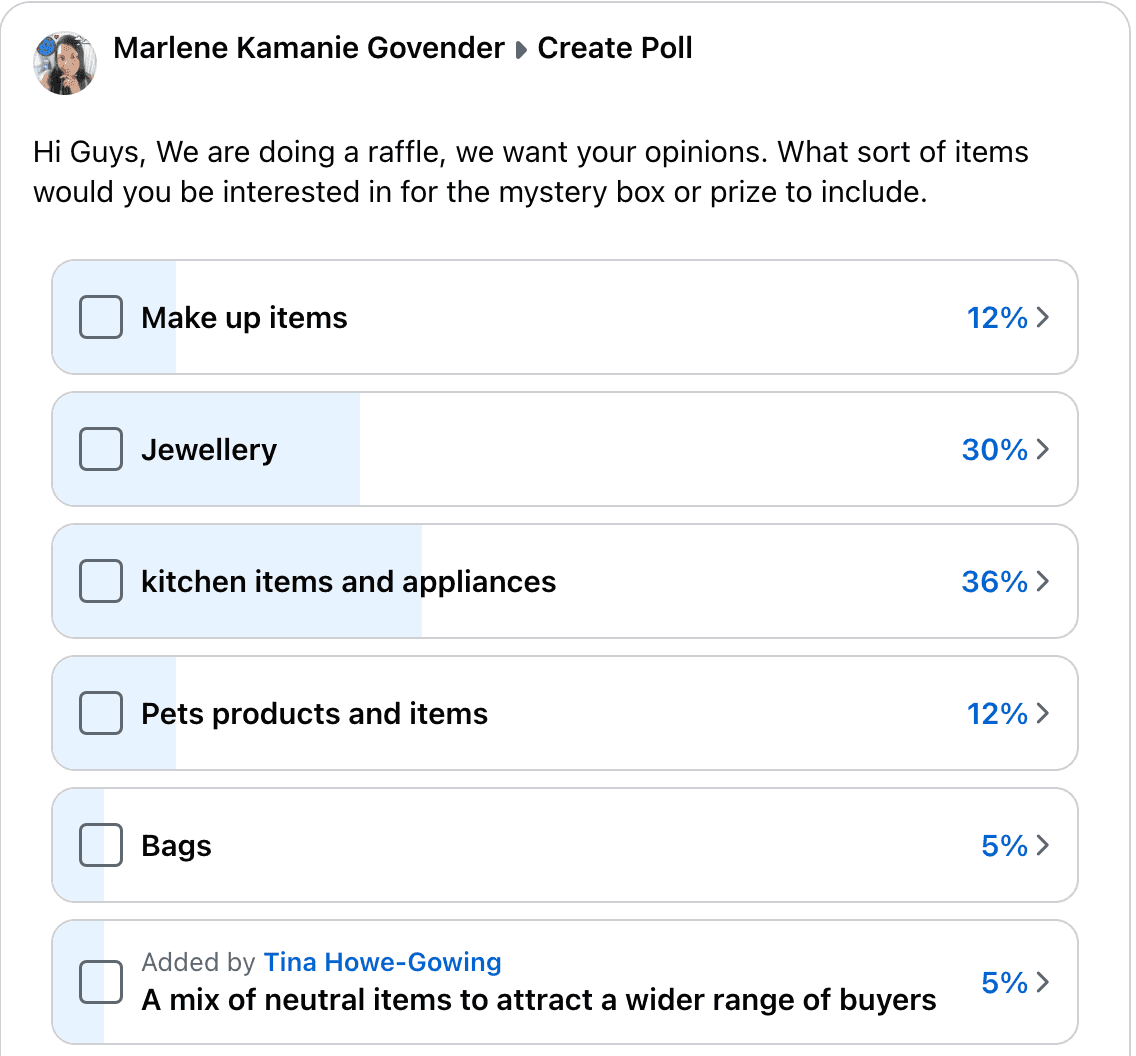Click the Marlene Kamanie Govender name link
This screenshot has width=1136, height=1056.
pyautogui.click(x=309, y=48)
